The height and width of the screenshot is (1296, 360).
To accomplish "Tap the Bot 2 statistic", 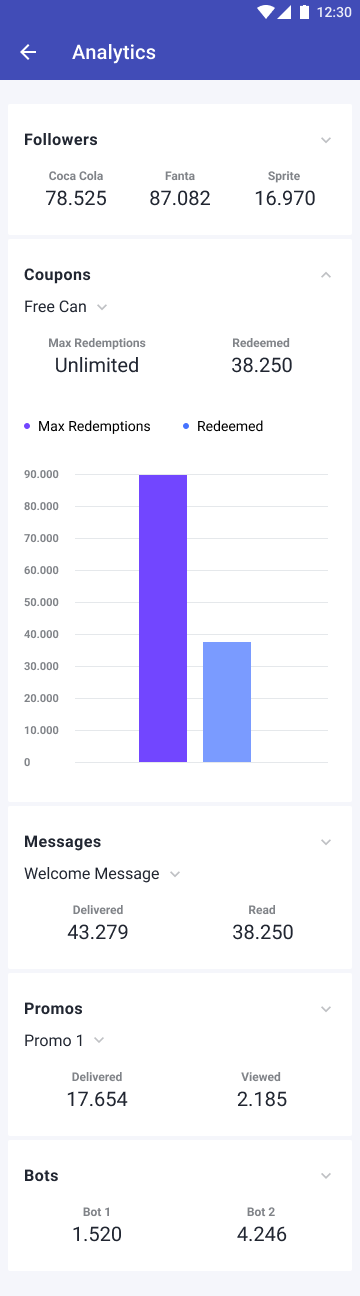I will point(262,1225).
